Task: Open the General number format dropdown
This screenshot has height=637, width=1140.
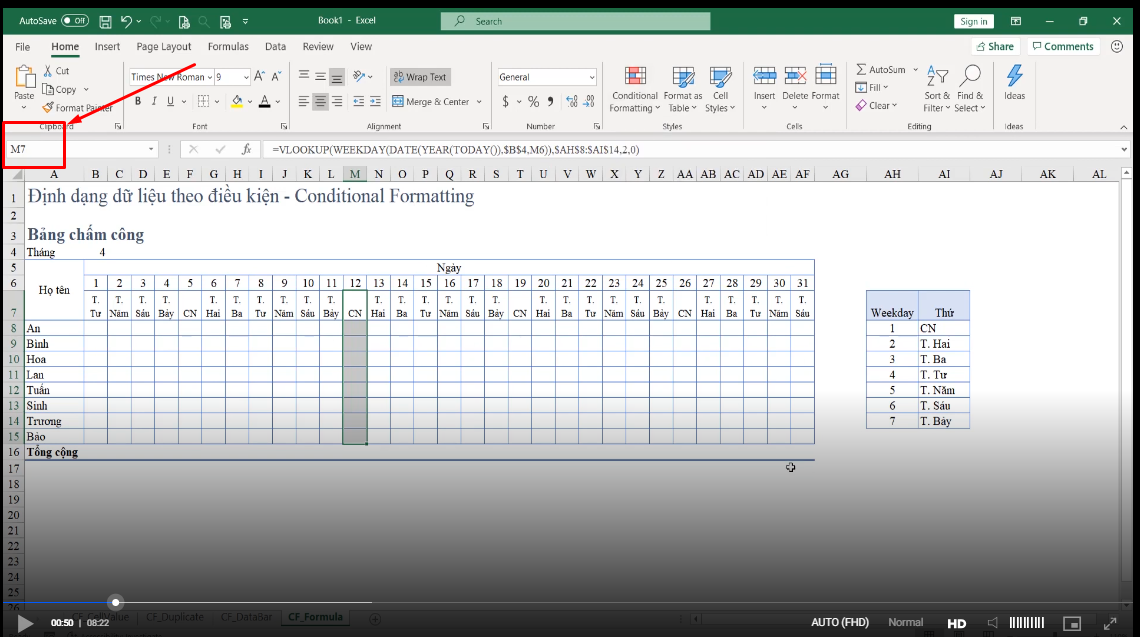Action: 592,77
